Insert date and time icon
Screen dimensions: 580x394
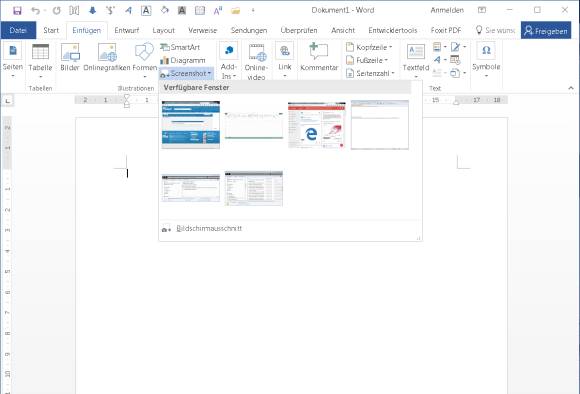(455, 60)
